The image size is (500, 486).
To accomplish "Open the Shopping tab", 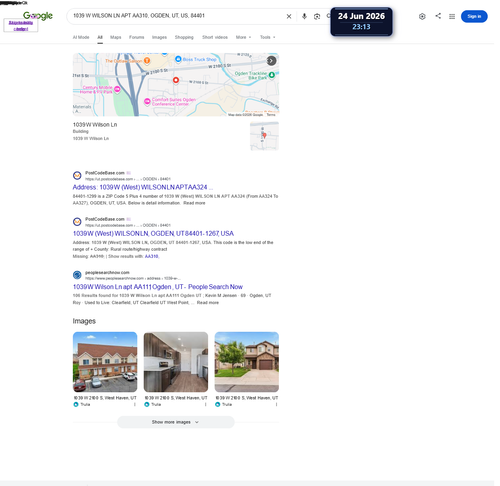I will [x=184, y=37].
